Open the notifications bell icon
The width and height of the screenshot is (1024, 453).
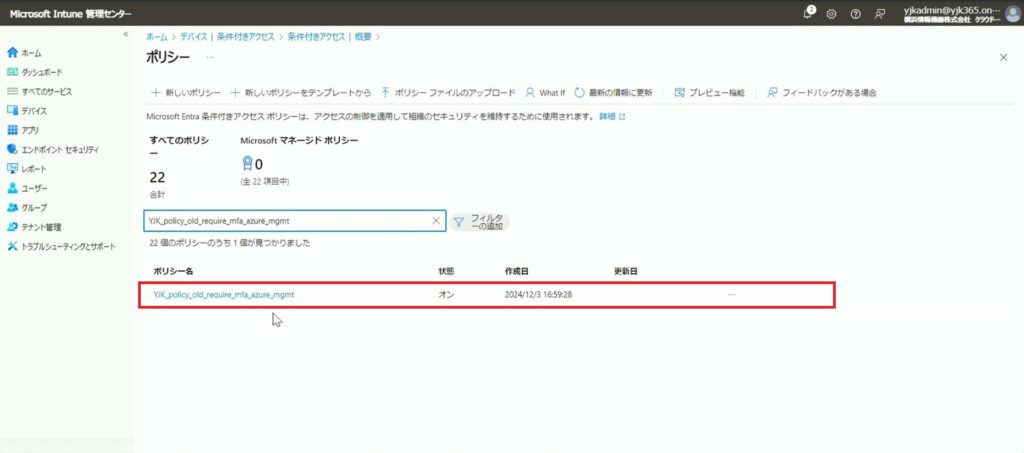point(808,13)
